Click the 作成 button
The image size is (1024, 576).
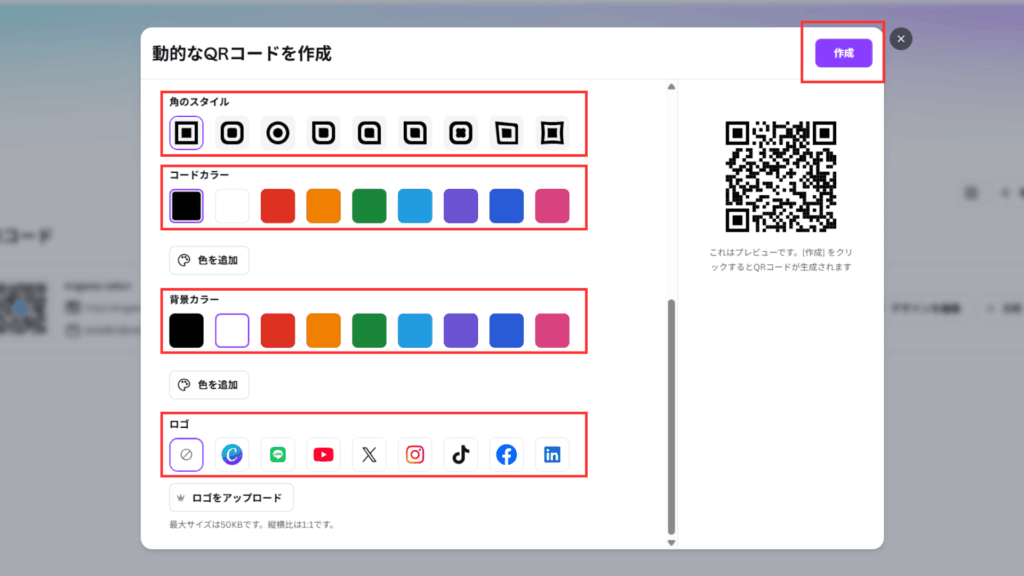(x=843, y=53)
